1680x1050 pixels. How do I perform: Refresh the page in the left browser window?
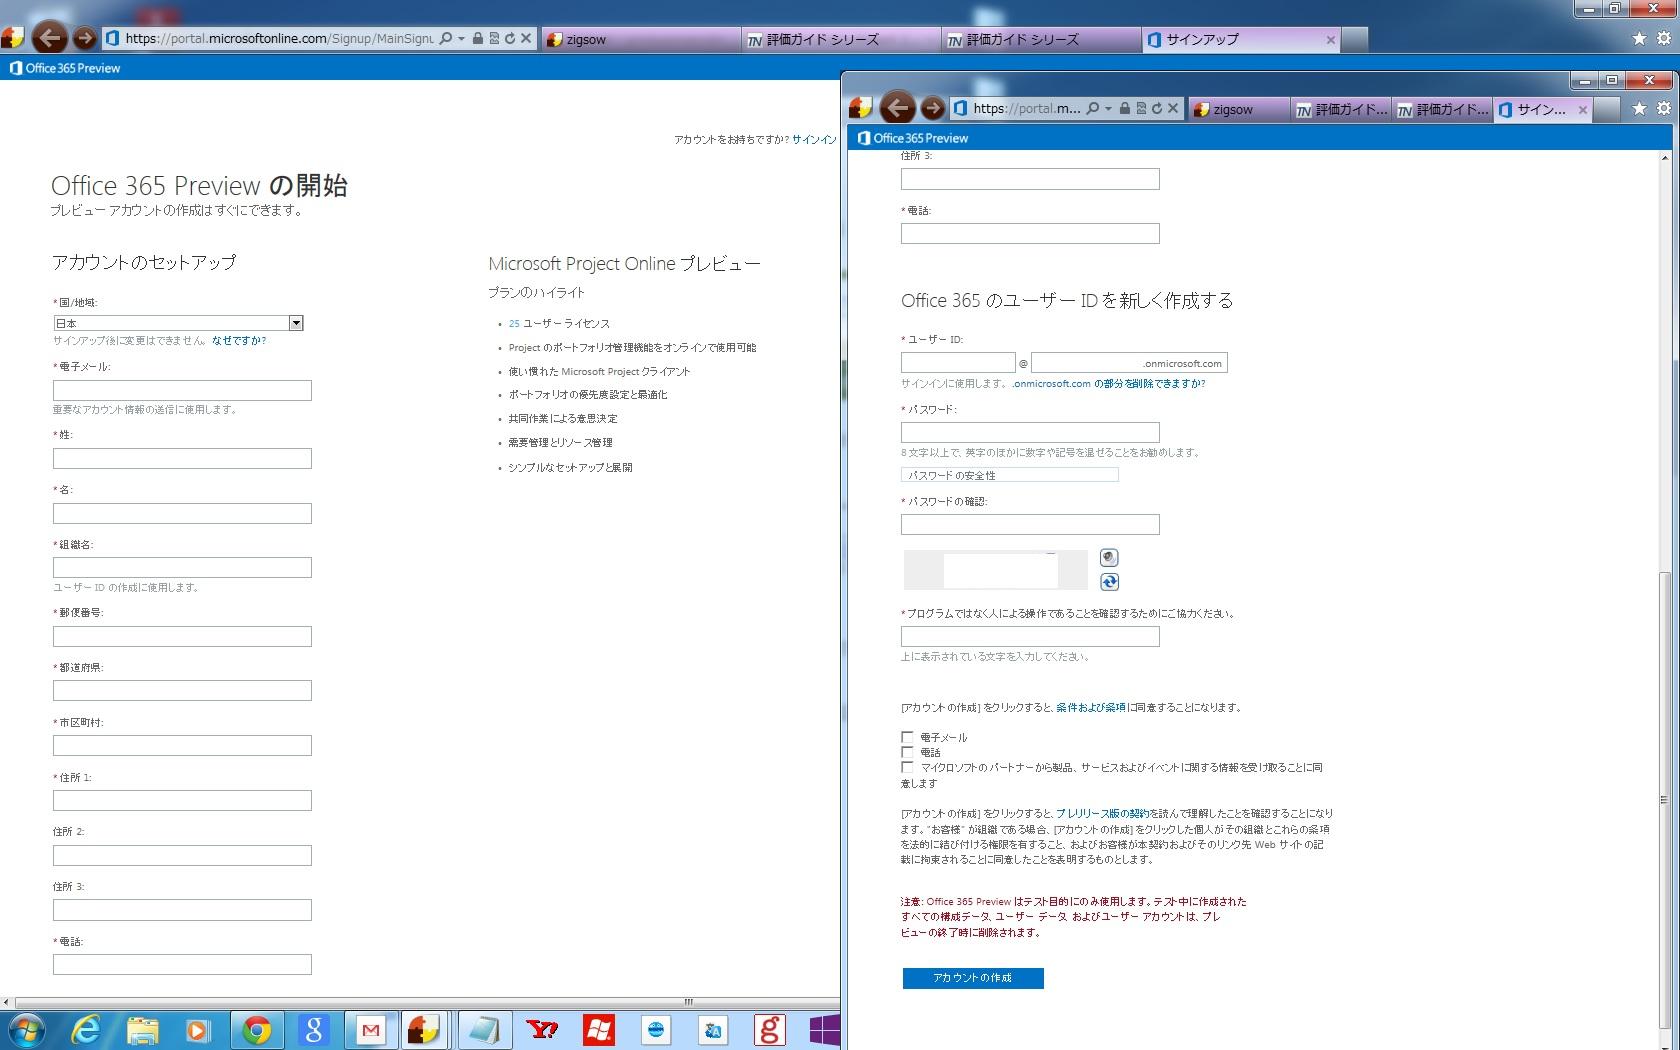coord(510,39)
